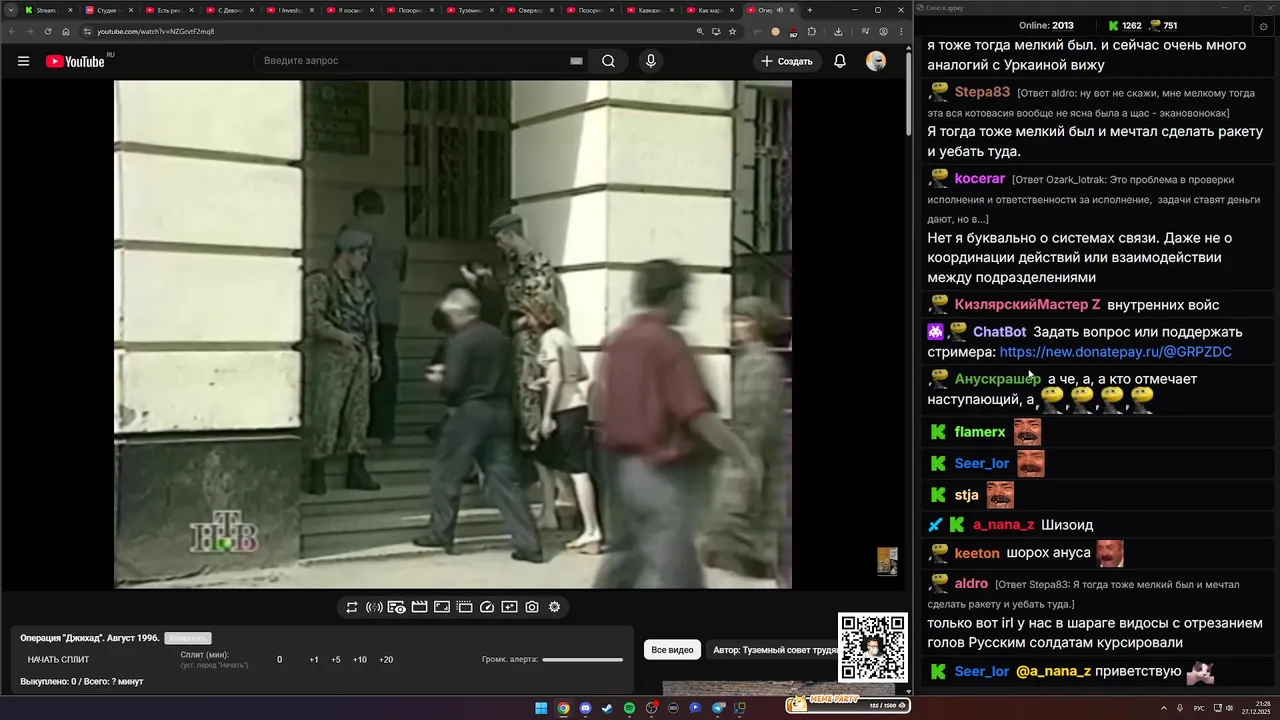This screenshot has height=720, width=1280.
Task: Open the donatepay.ru link in chat
Action: click(1115, 352)
